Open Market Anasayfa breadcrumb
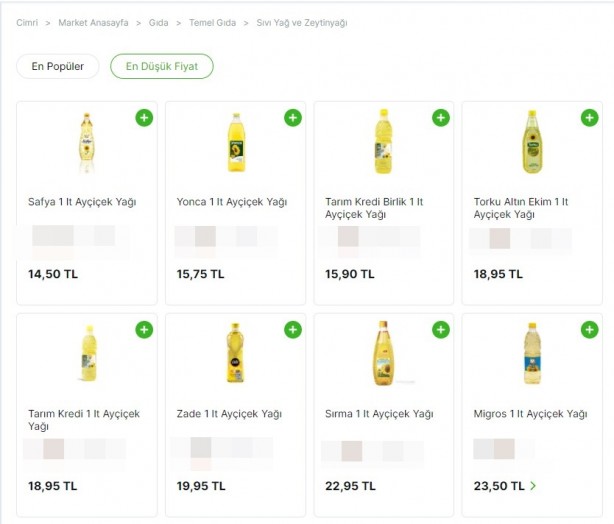 pyautogui.click(x=93, y=23)
